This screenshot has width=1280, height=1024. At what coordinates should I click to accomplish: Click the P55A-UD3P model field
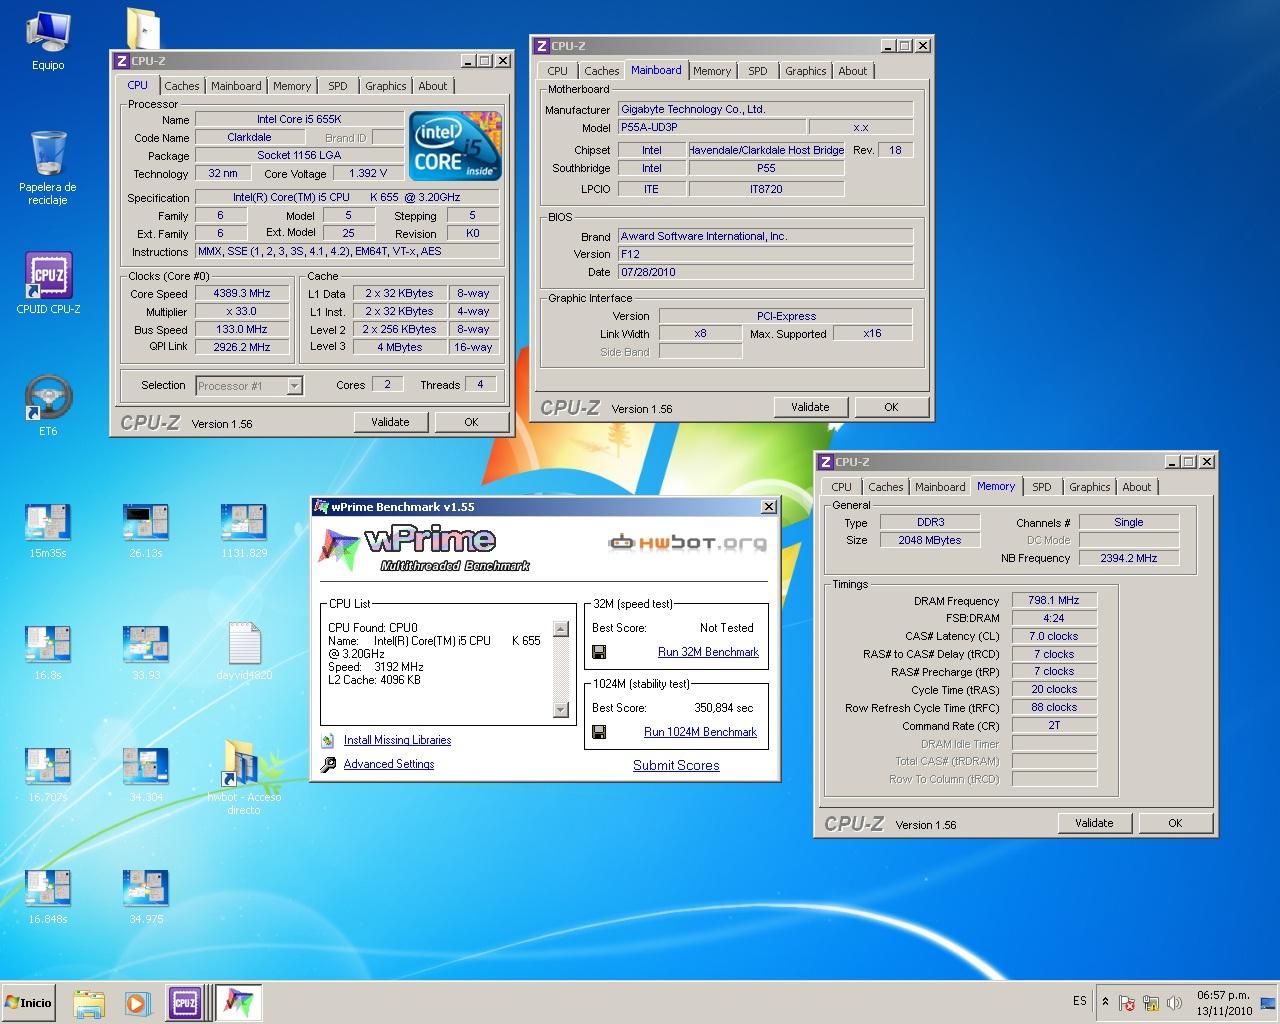[x=712, y=127]
